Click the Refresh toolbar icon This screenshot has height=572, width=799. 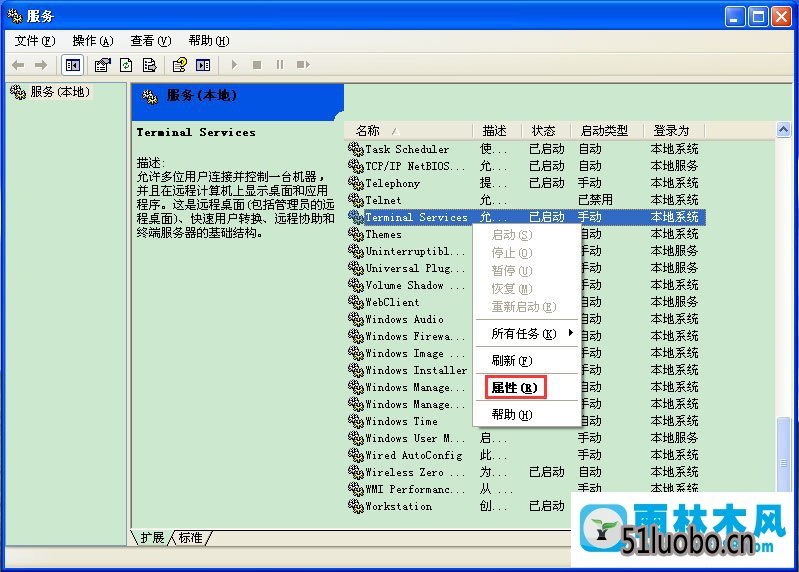pos(126,65)
